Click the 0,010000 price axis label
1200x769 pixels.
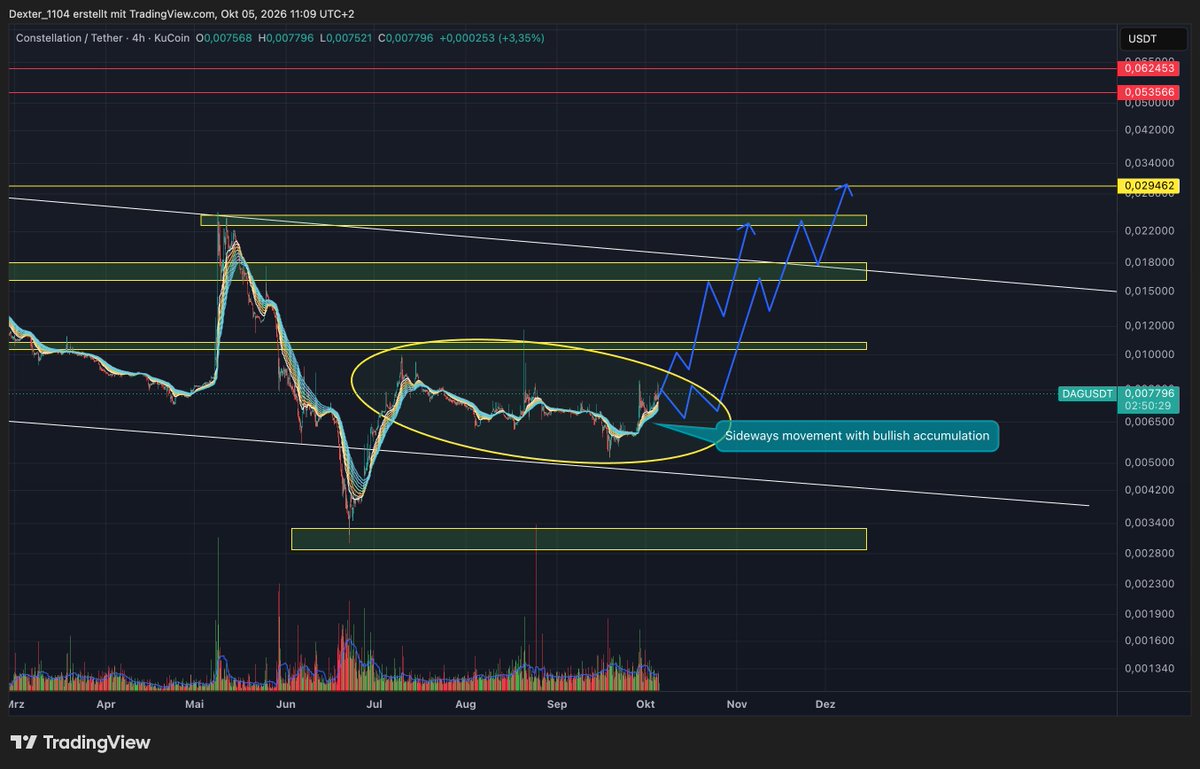click(1148, 355)
